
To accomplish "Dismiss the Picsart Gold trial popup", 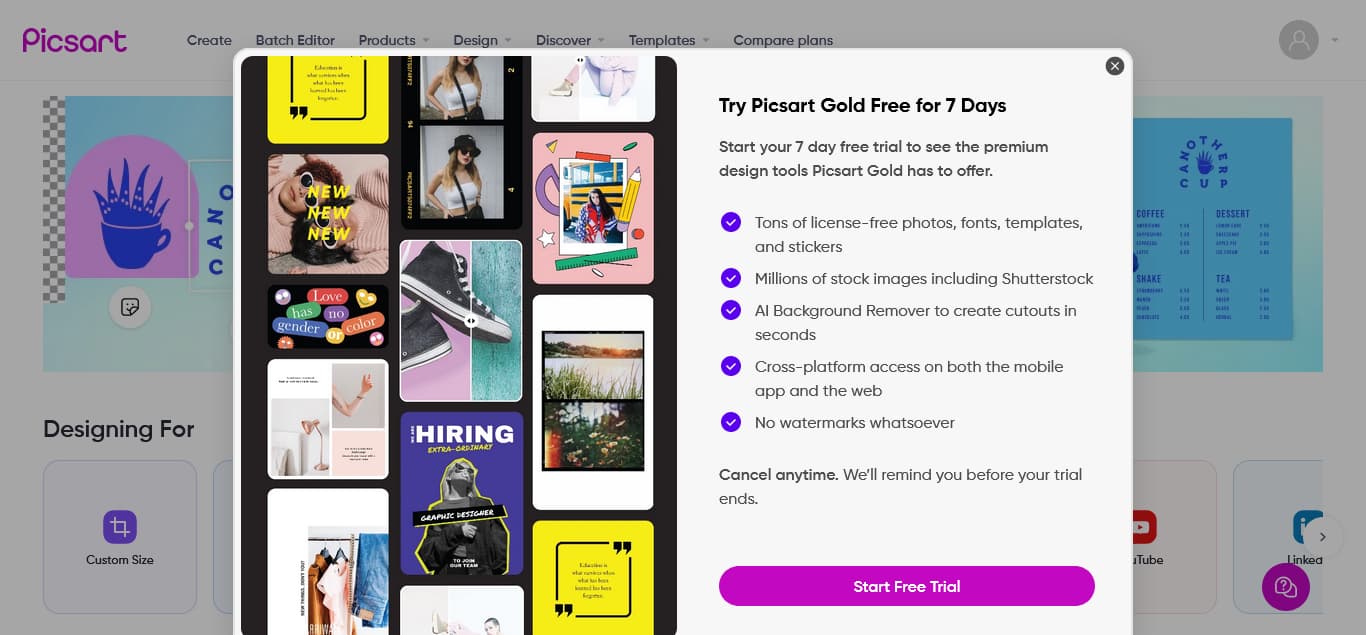I will [x=1114, y=66].
